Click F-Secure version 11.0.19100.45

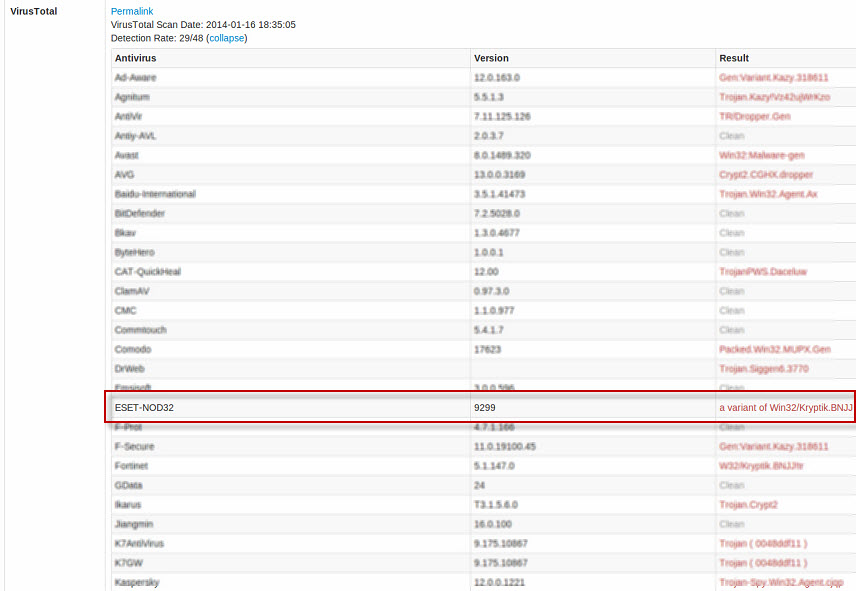pos(505,446)
